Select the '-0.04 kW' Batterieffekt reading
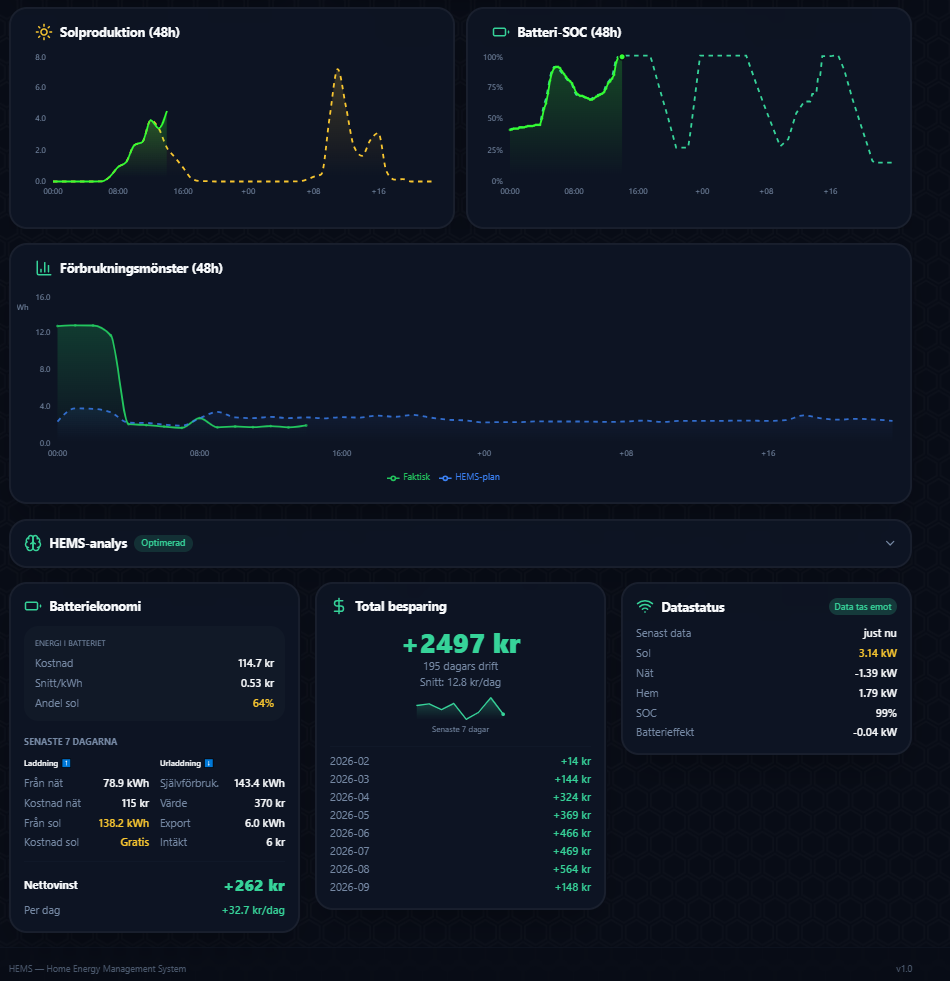Image resolution: width=950 pixels, height=981 pixels. click(x=875, y=732)
